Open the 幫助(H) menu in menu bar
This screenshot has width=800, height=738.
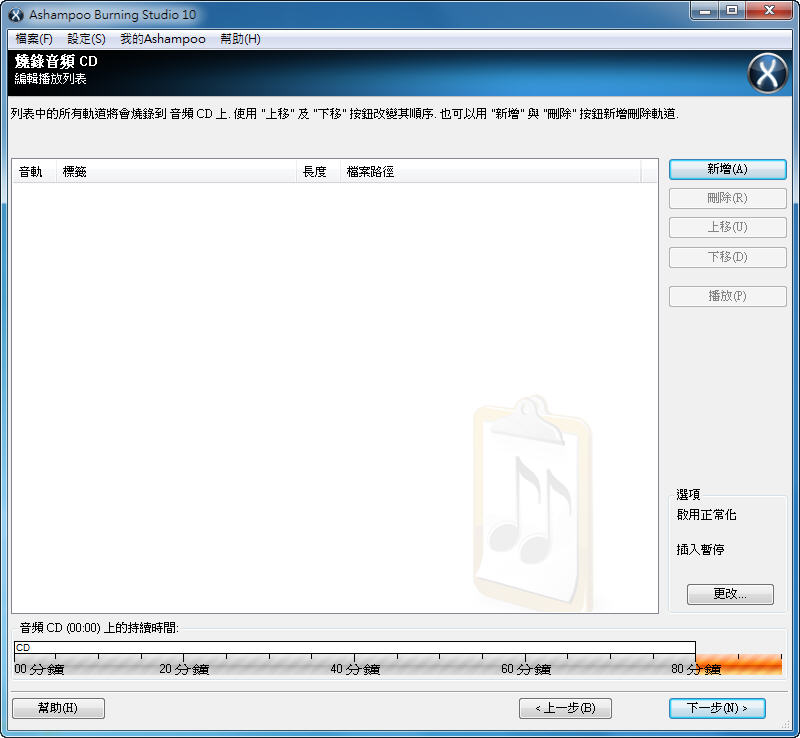(240, 39)
